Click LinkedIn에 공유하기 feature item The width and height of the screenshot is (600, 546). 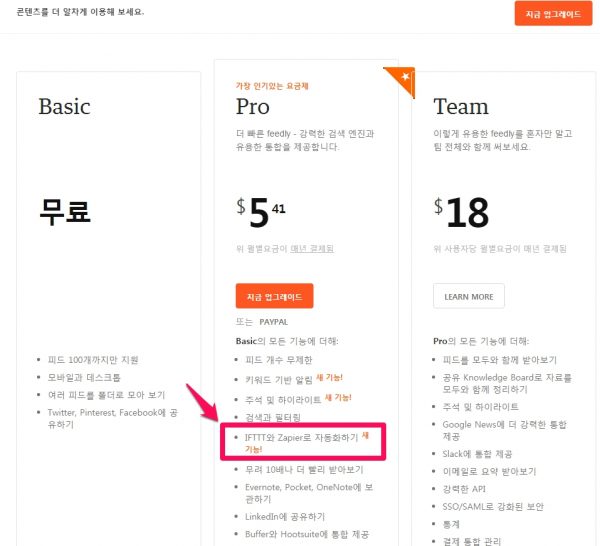click(285, 516)
